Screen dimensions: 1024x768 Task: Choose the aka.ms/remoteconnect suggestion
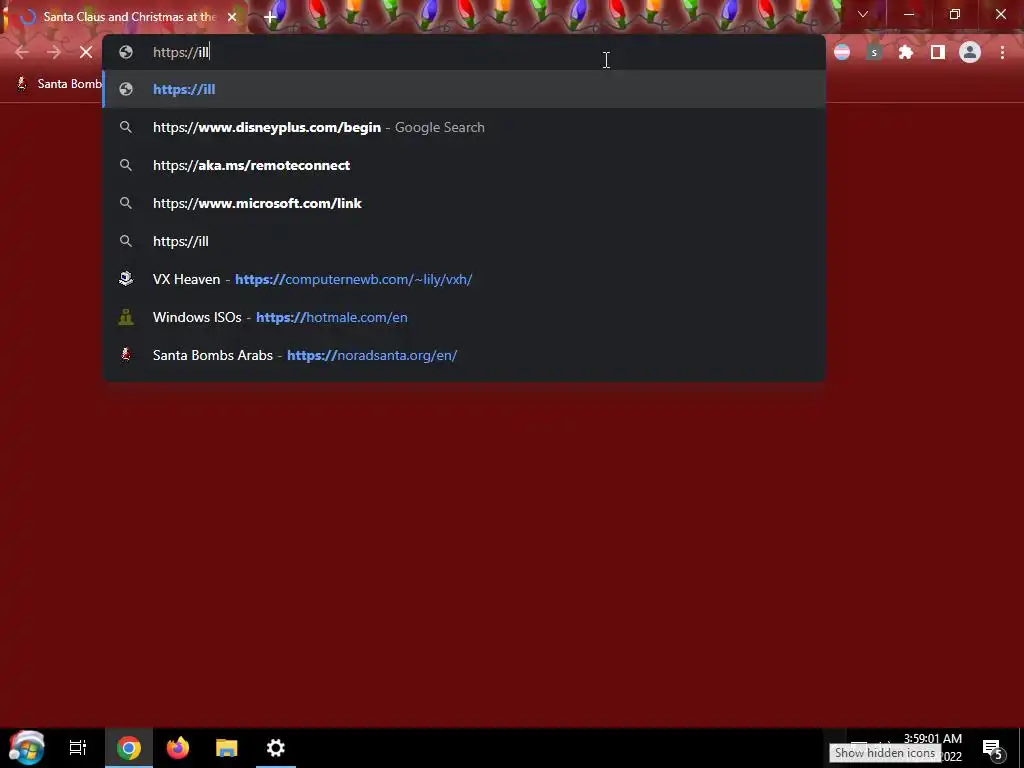click(464, 165)
